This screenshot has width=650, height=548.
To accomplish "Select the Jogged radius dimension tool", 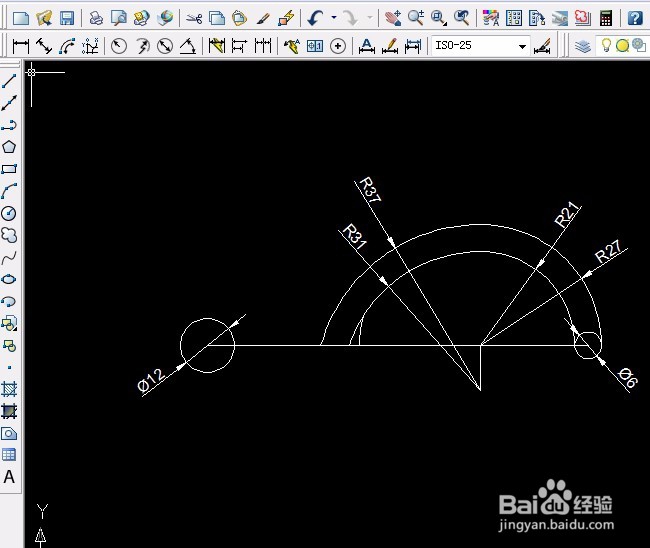I will pos(142,46).
